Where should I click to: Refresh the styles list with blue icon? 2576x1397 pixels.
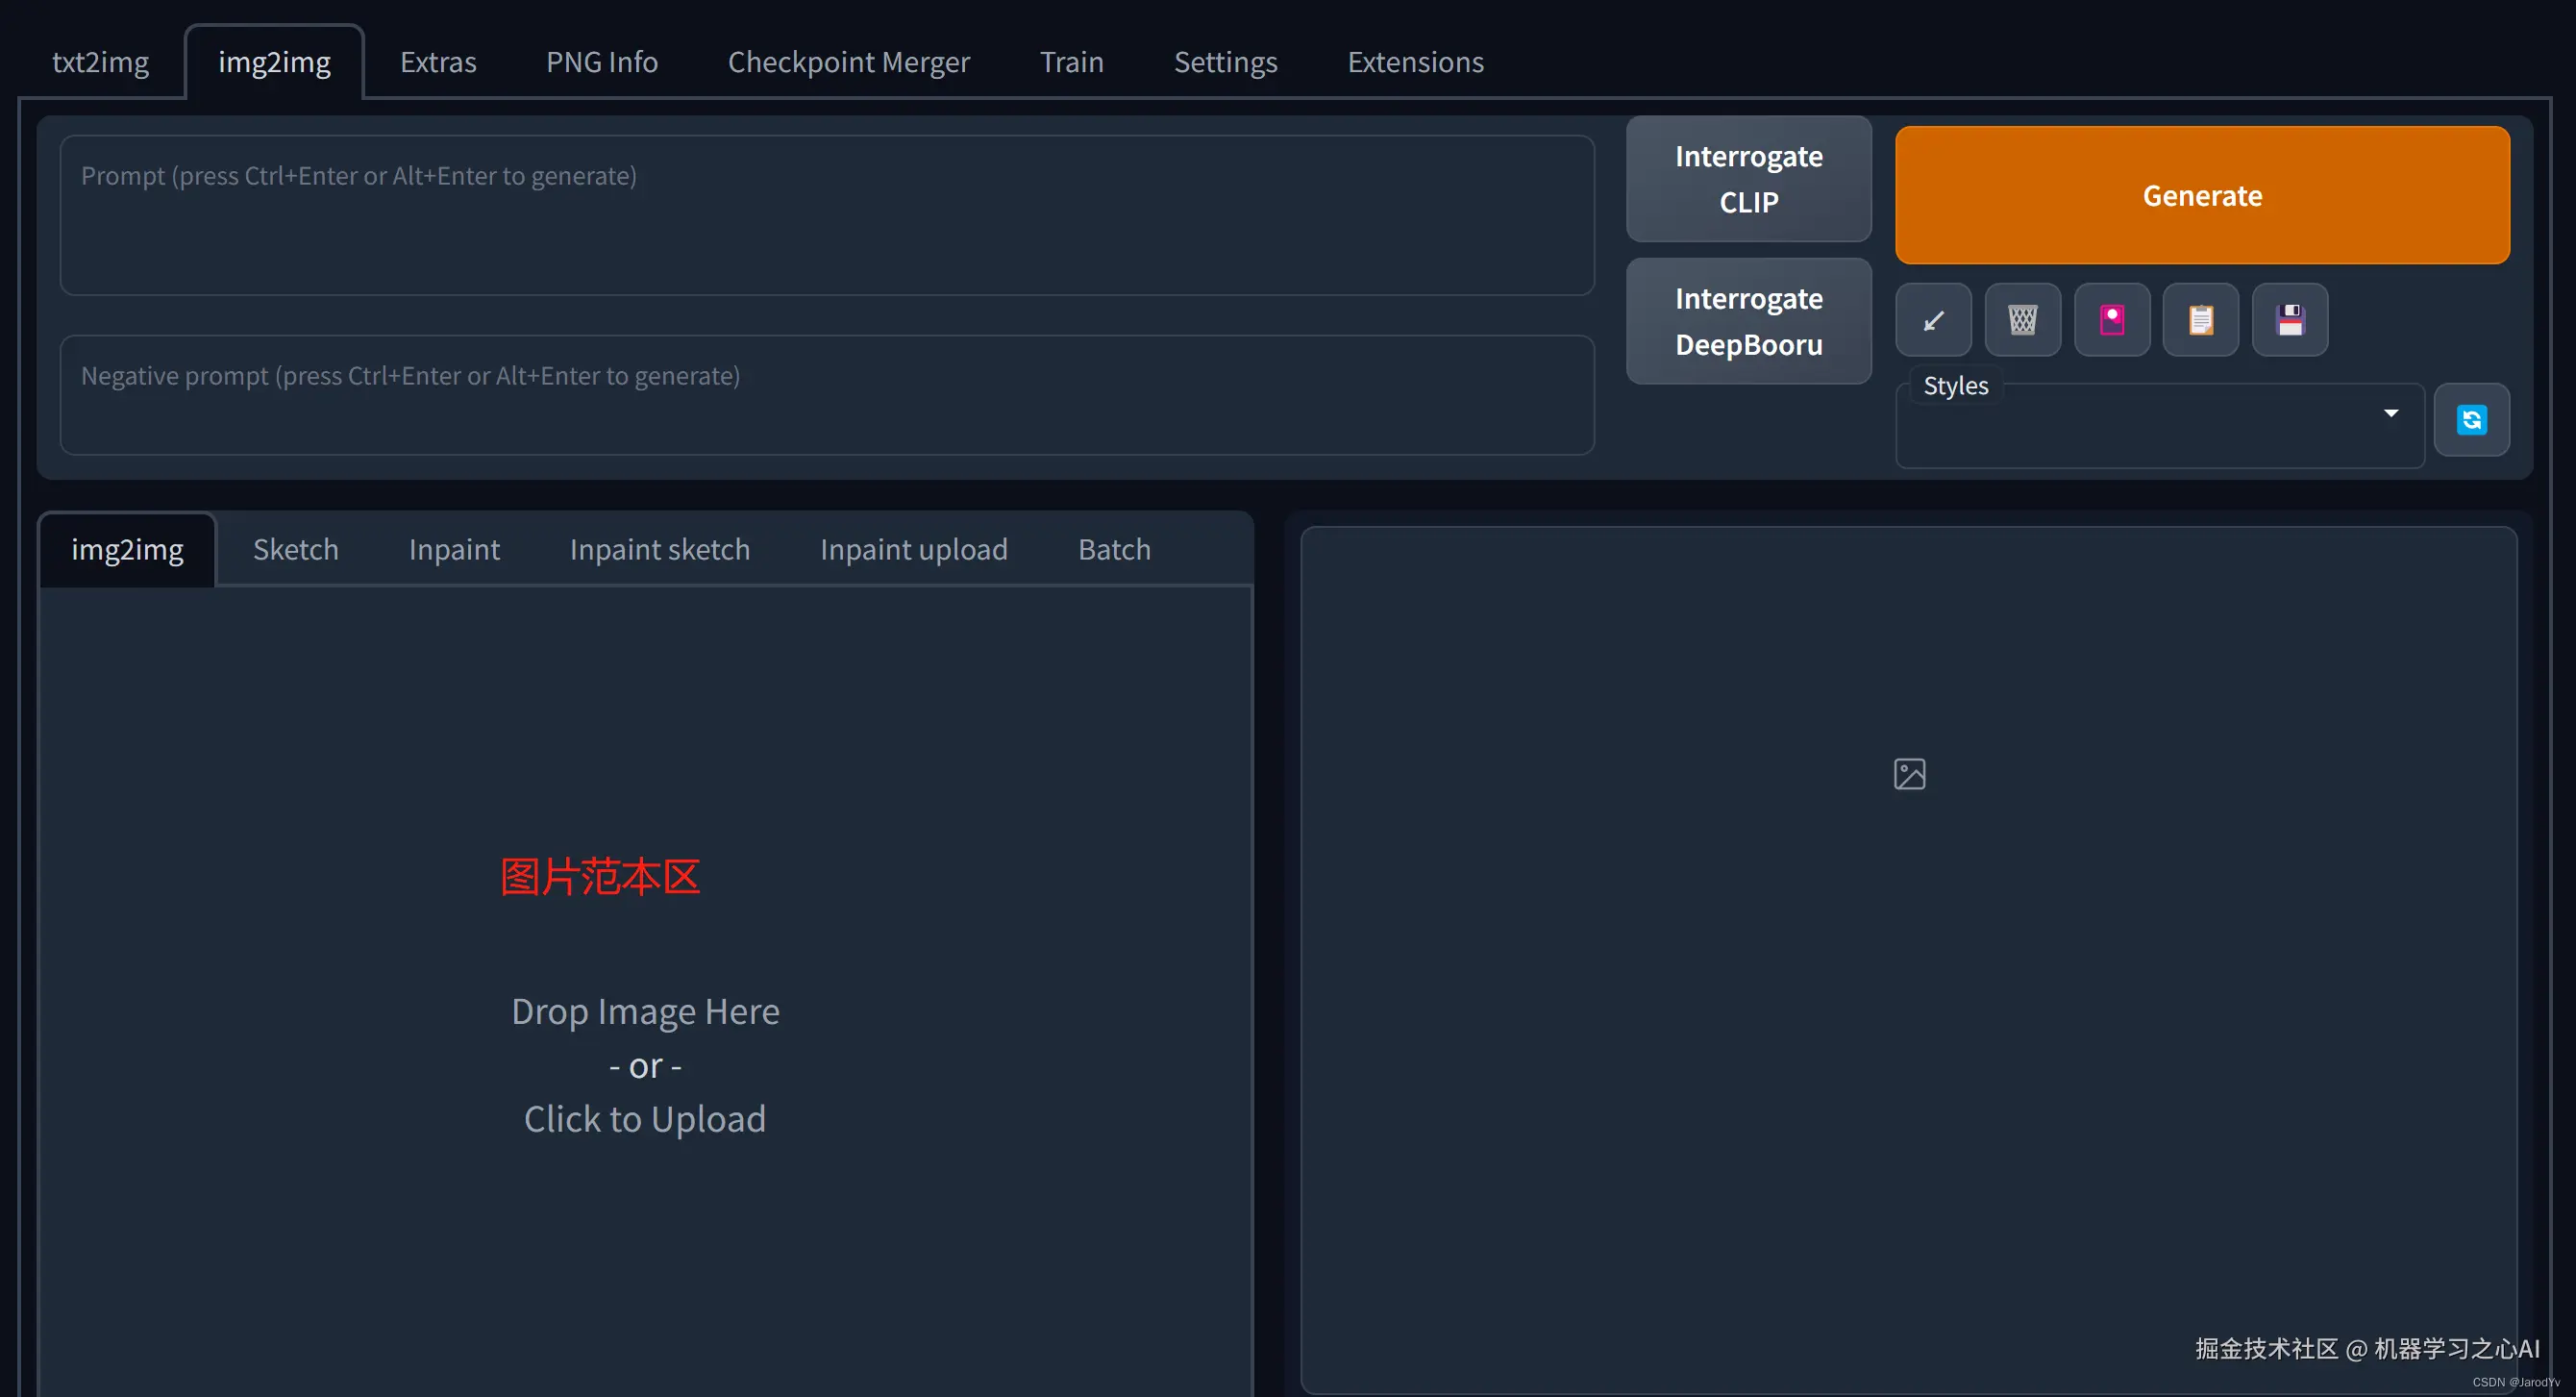2471,420
